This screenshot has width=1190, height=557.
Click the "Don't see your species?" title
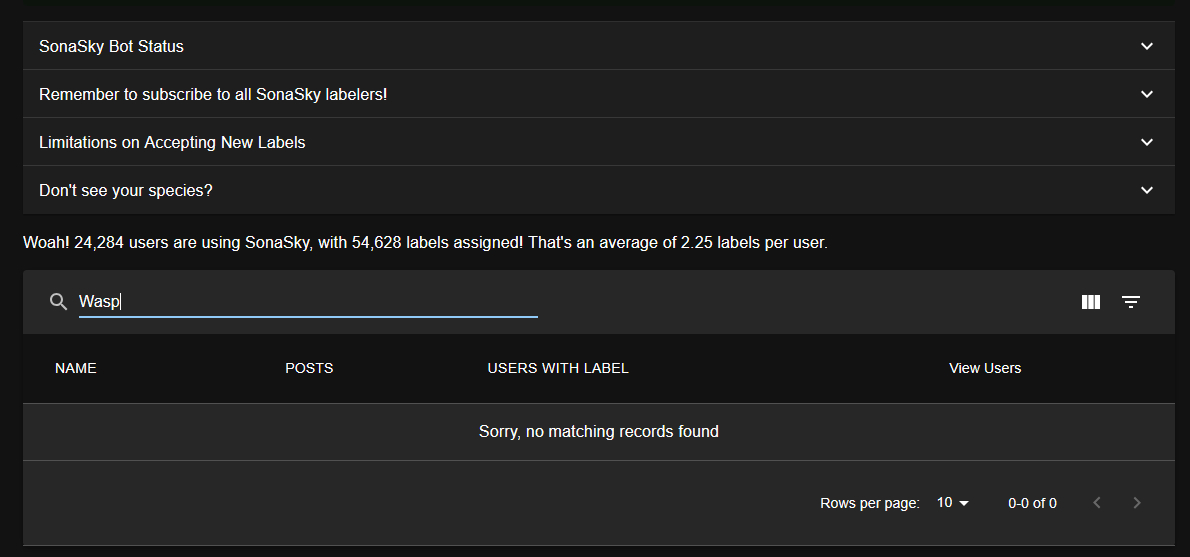point(126,190)
